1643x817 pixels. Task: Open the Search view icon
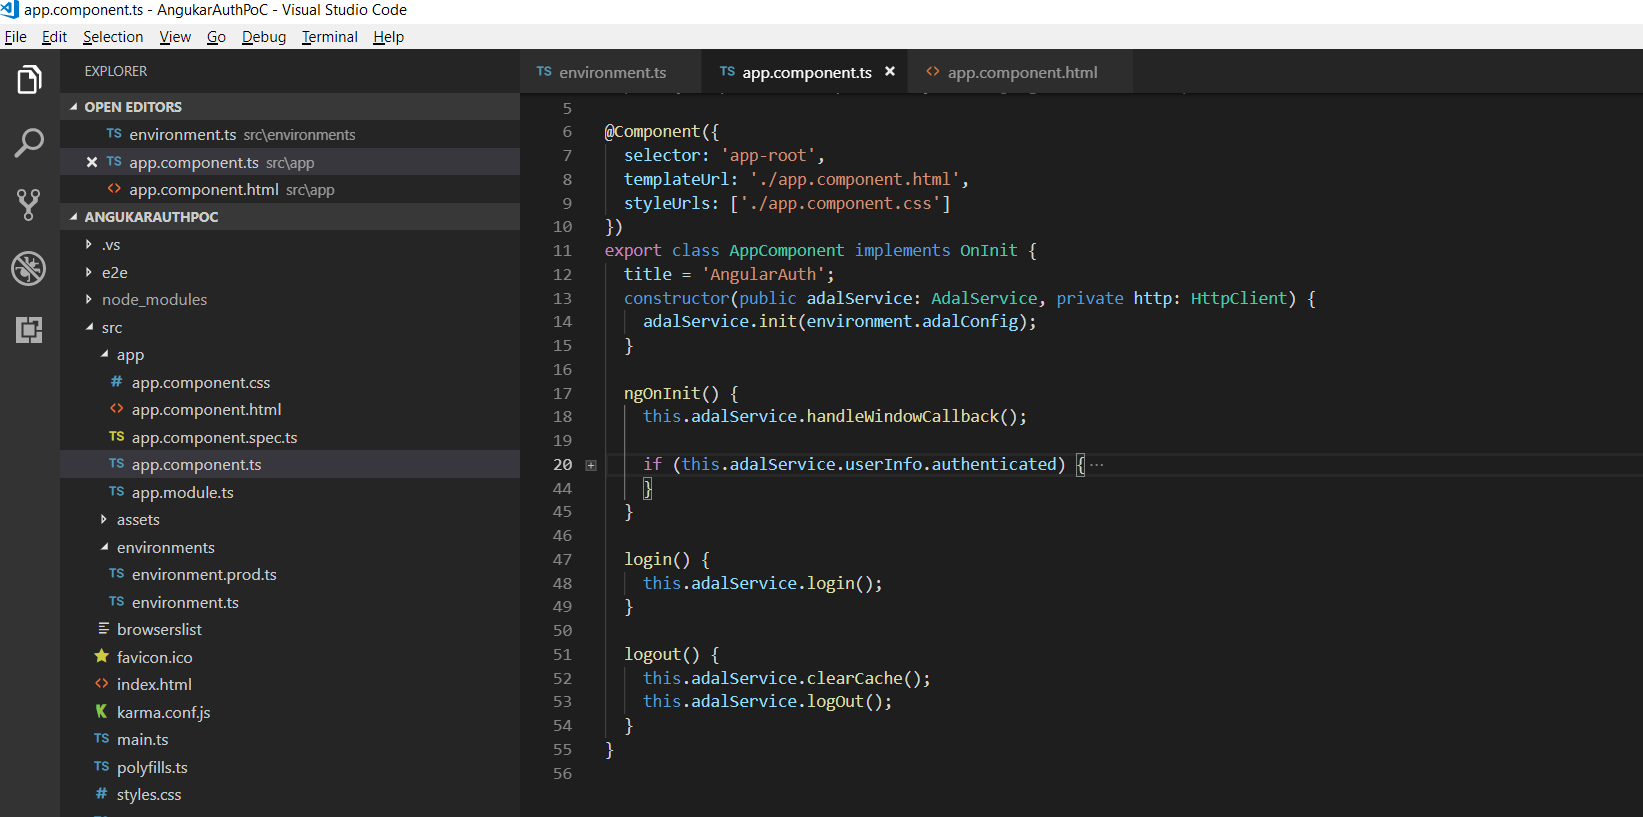(29, 143)
